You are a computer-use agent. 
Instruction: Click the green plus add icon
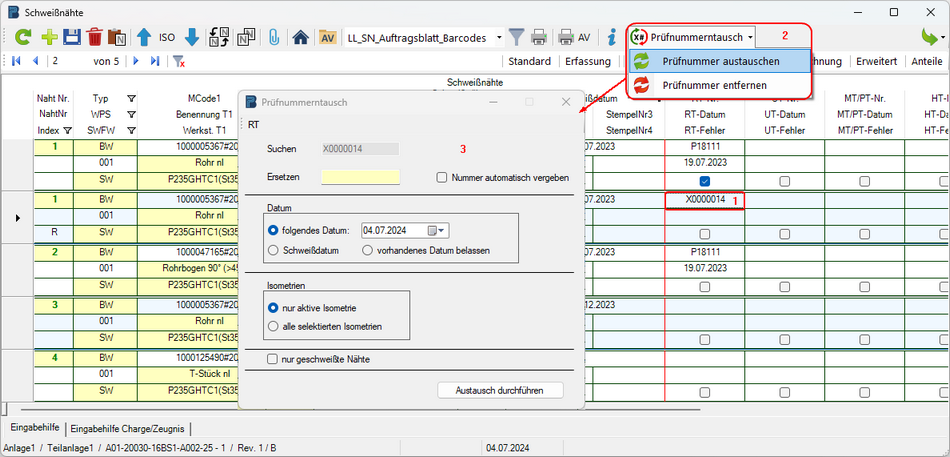(48, 37)
